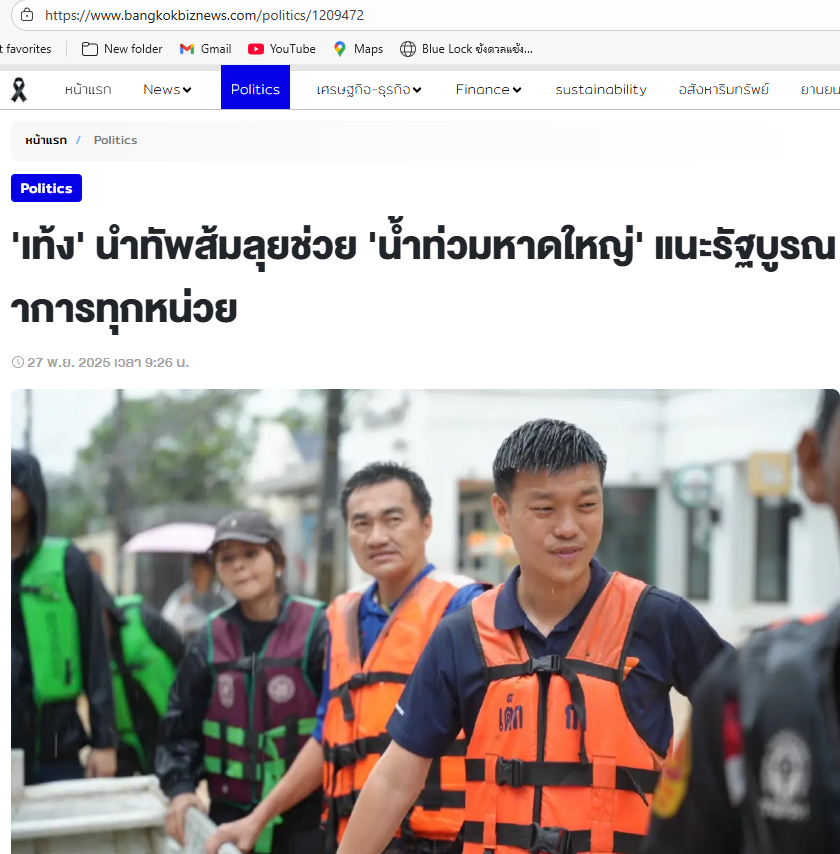
Task: Expand the News dropdown menu
Action: click(167, 89)
